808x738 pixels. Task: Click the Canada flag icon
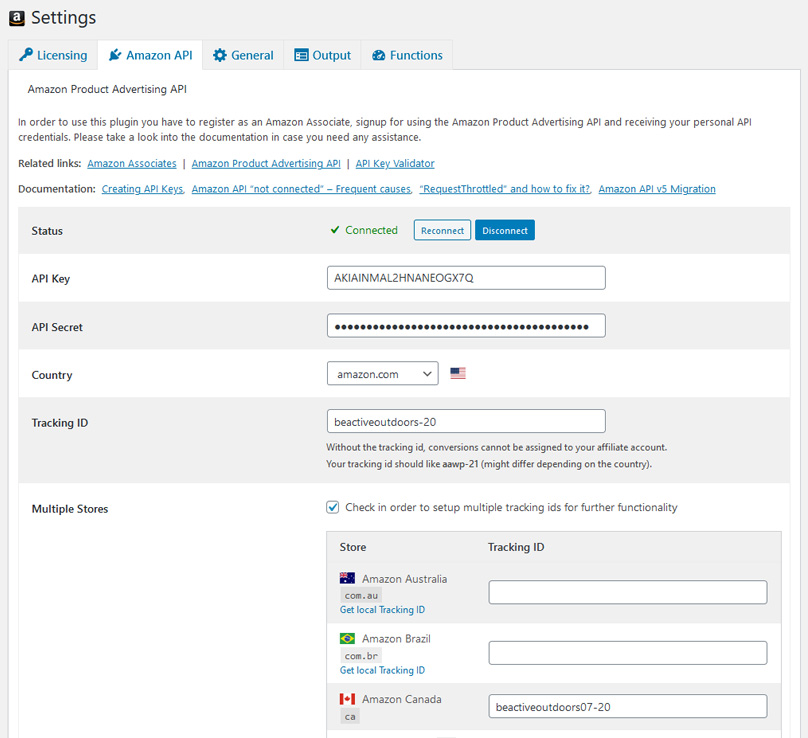point(348,699)
